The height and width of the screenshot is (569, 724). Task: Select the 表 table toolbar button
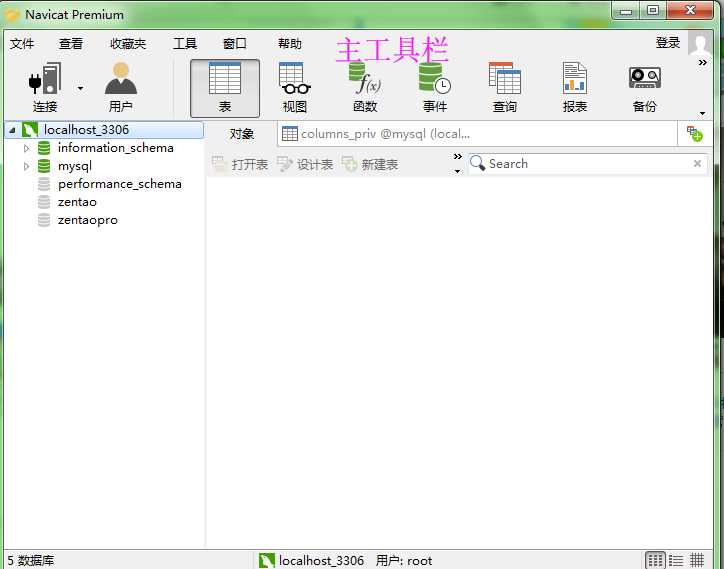point(225,88)
